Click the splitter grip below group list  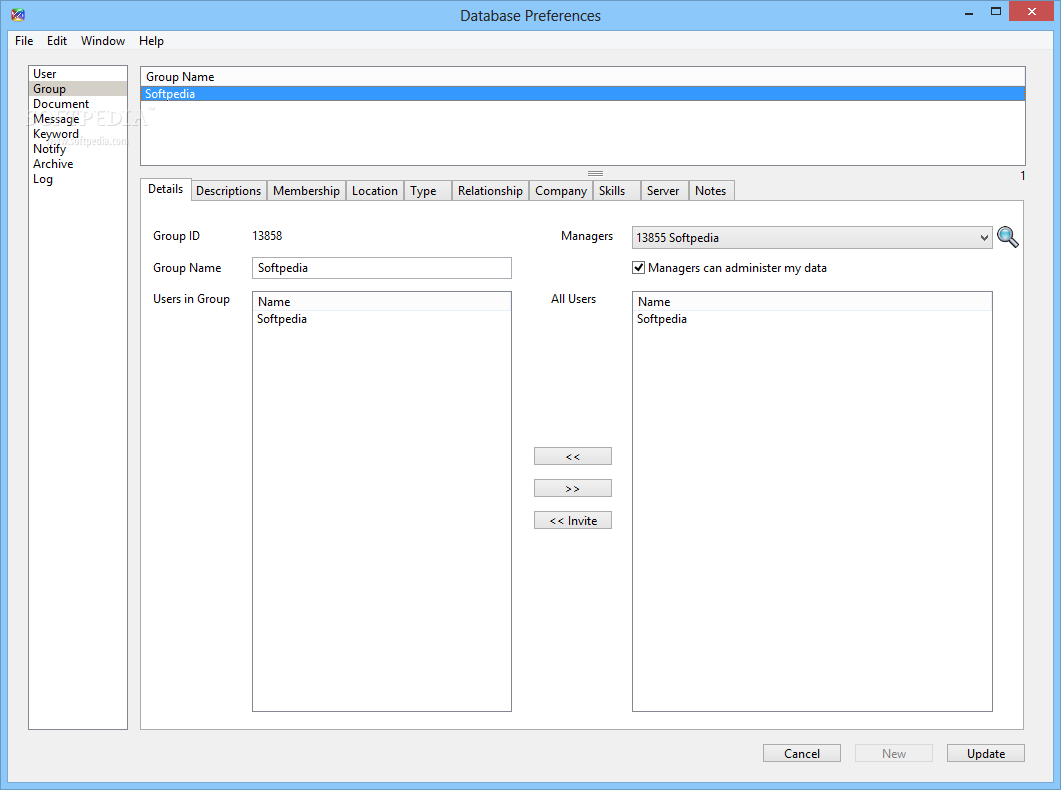[x=595, y=173]
